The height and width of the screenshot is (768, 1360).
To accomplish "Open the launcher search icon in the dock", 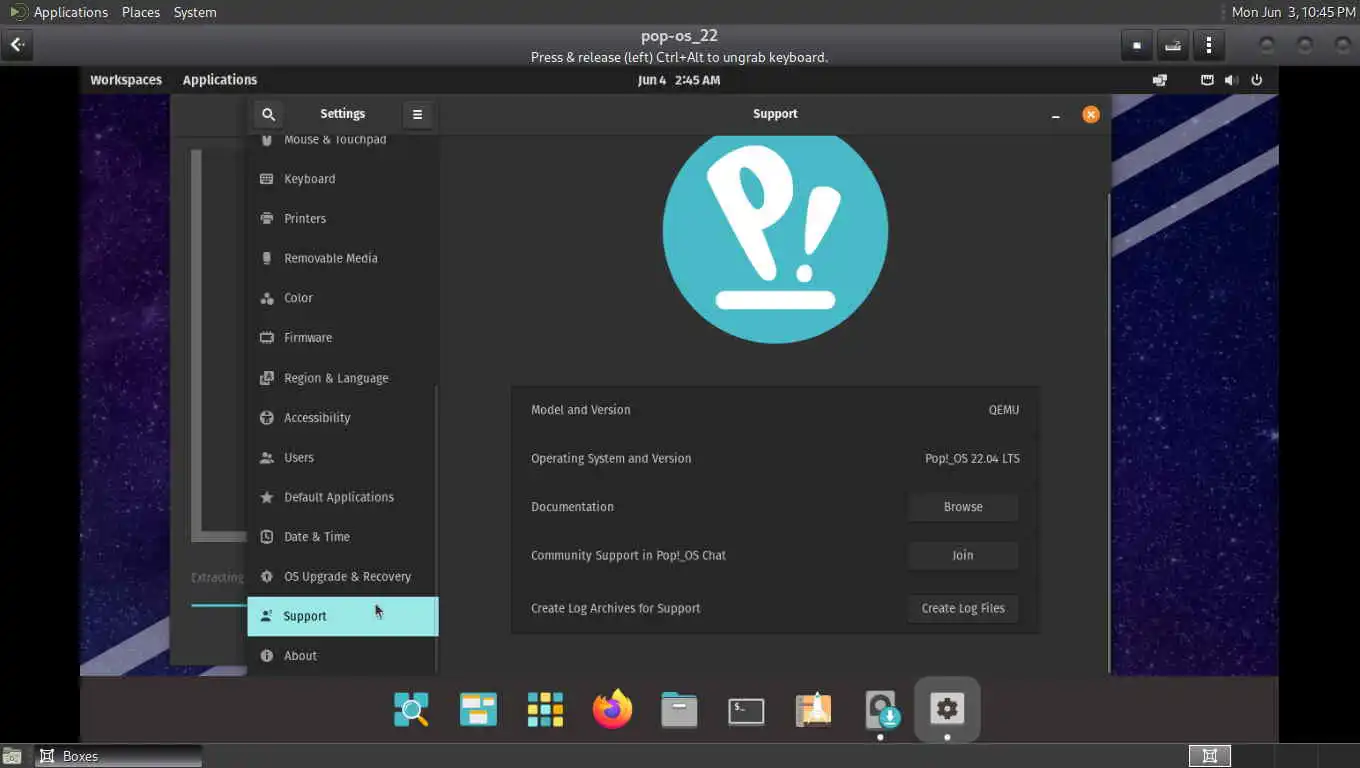I will pyautogui.click(x=411, y=709).
